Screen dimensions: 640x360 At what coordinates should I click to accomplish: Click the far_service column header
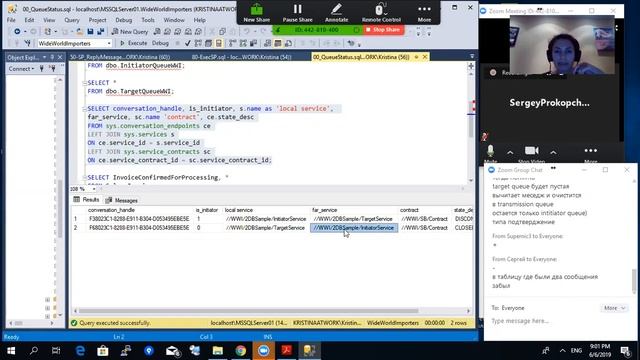pyautogui.click(x=353, y=210)
